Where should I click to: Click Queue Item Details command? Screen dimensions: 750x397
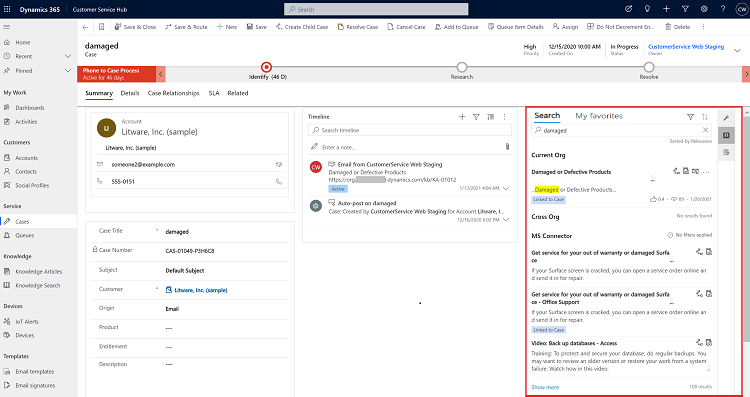(516, 27)
